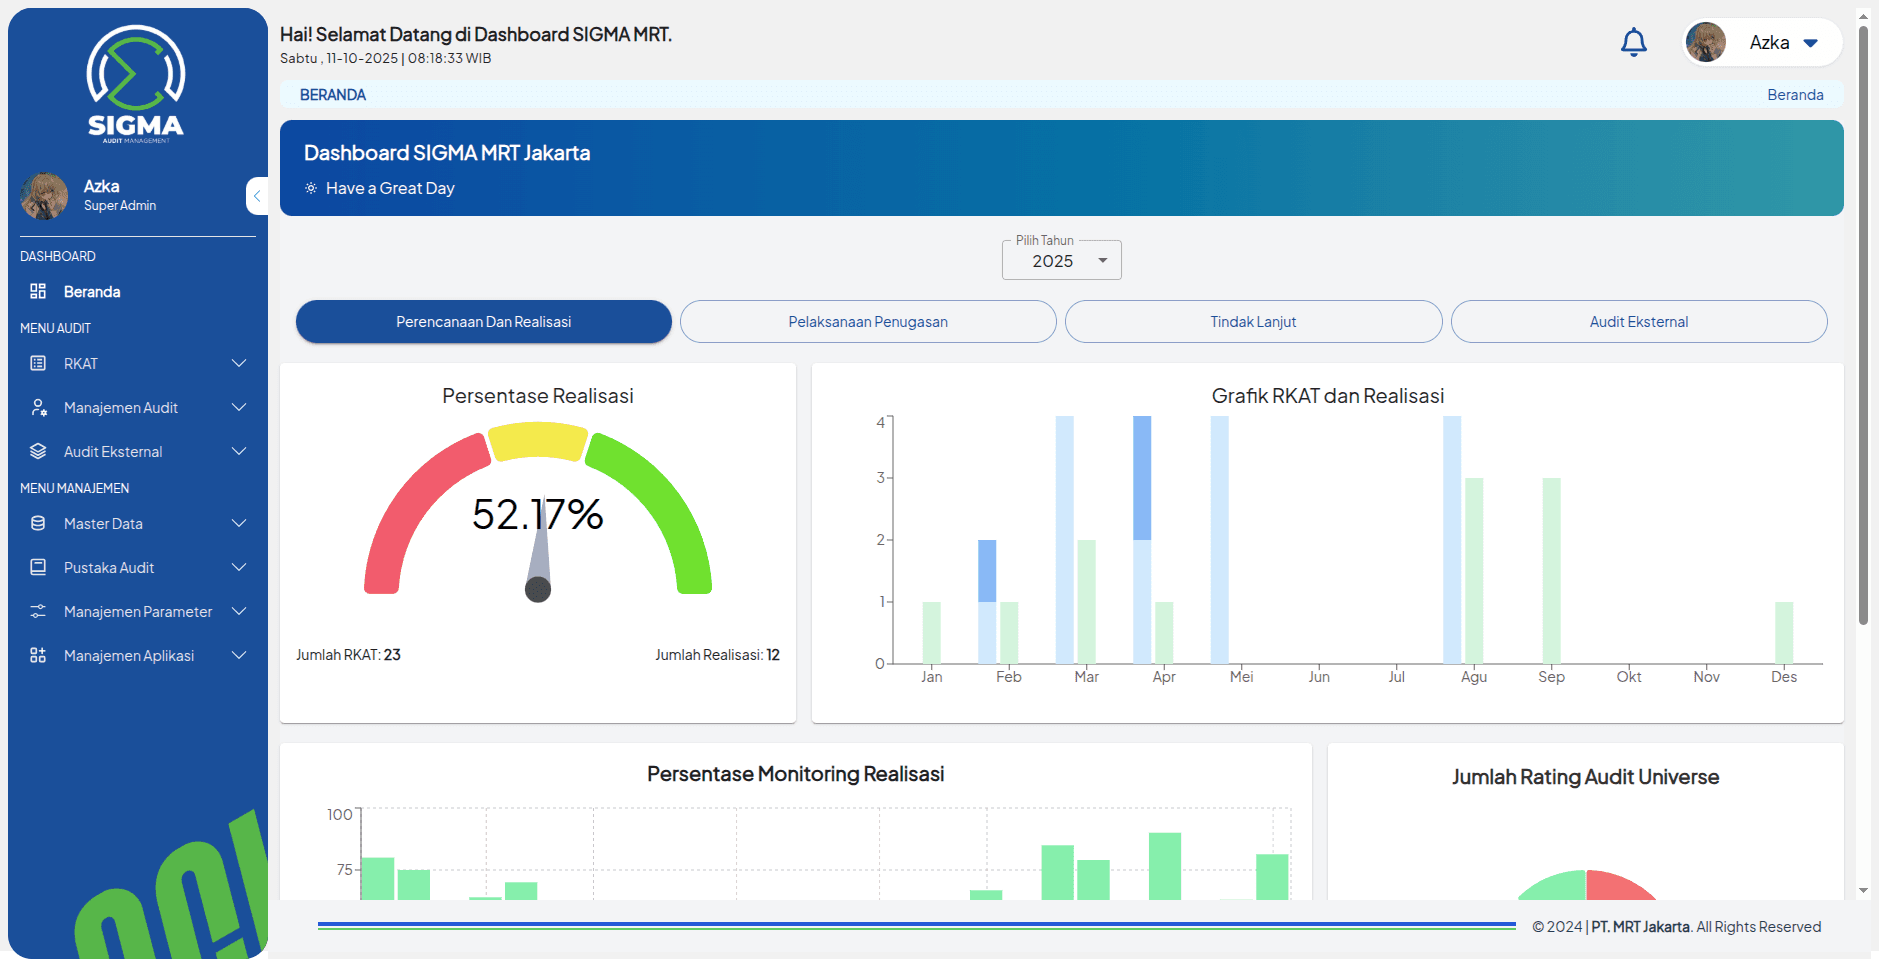Click the Master Data database icon

[x=38, y=523]
